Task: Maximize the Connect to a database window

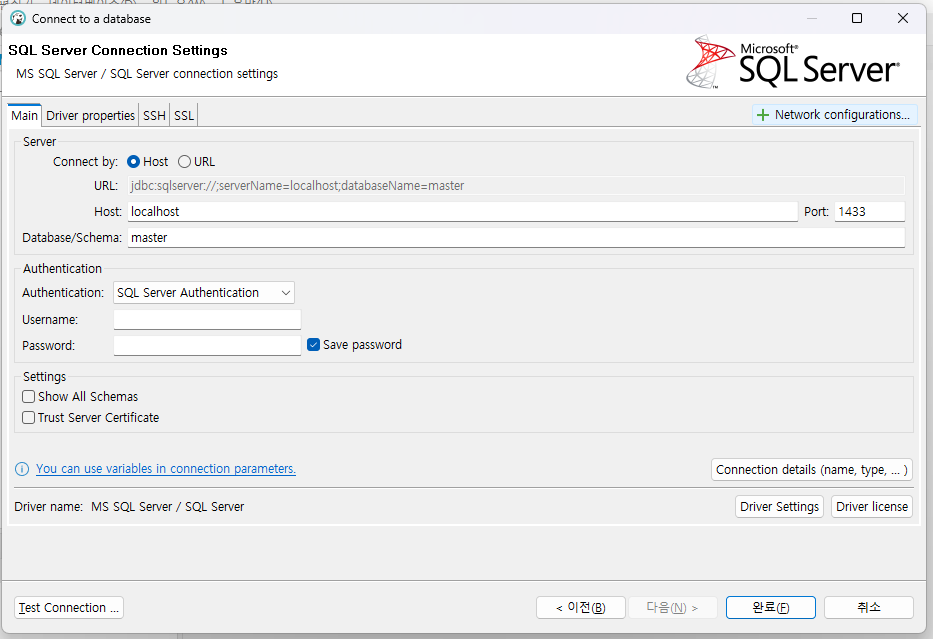Action: coord(857,18)
